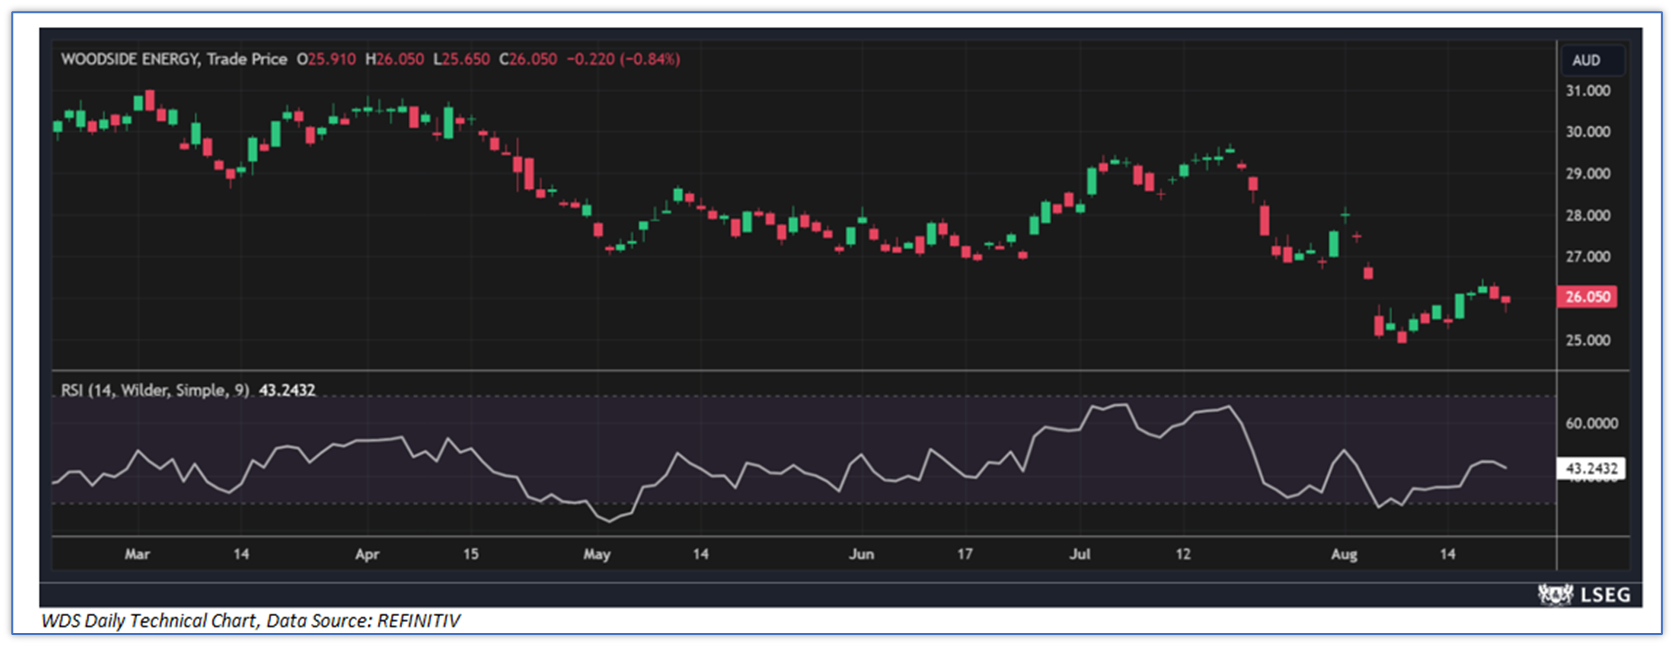
Task: Click the 25.000 price axis label
Action: (x=1588, y=340)
